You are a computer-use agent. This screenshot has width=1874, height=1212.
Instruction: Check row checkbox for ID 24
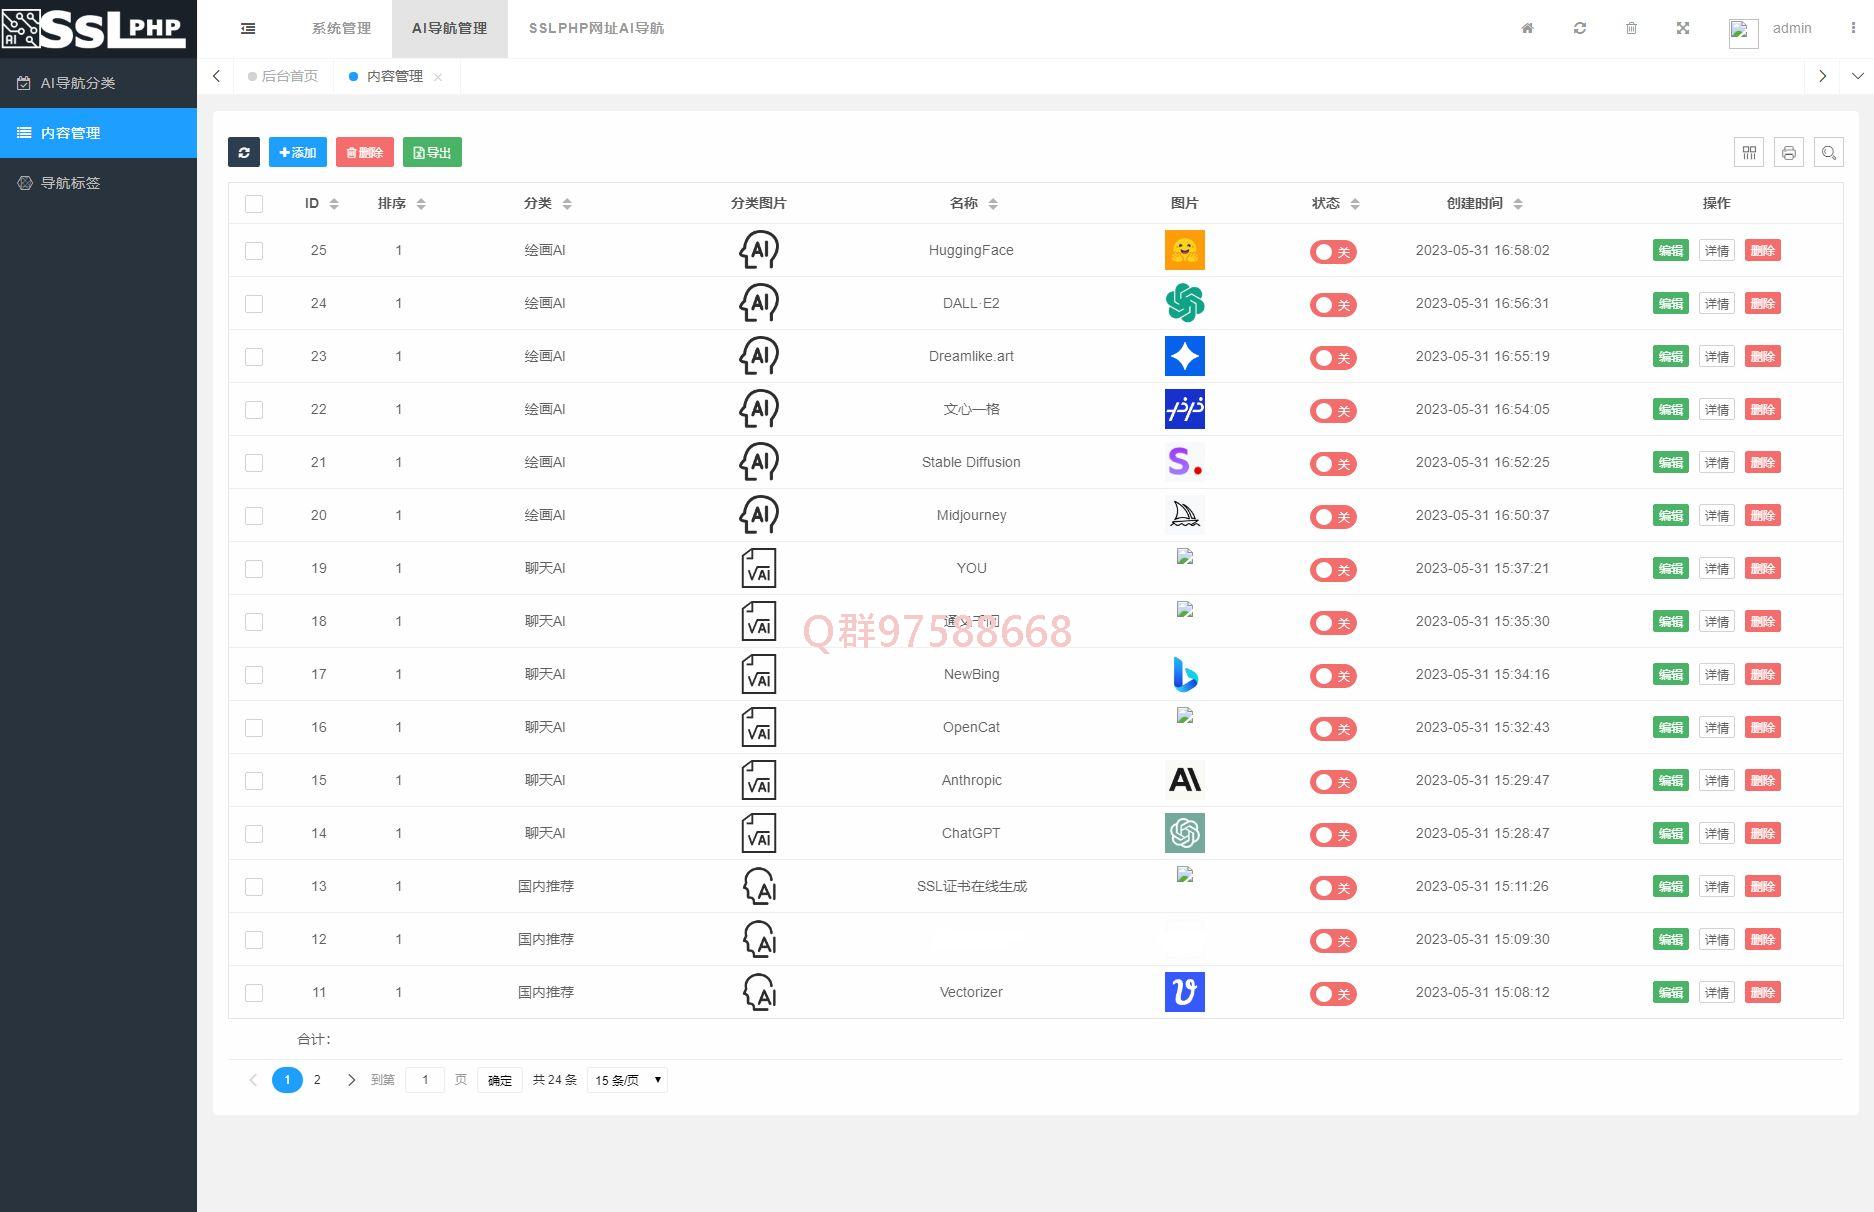click(254, 304)
